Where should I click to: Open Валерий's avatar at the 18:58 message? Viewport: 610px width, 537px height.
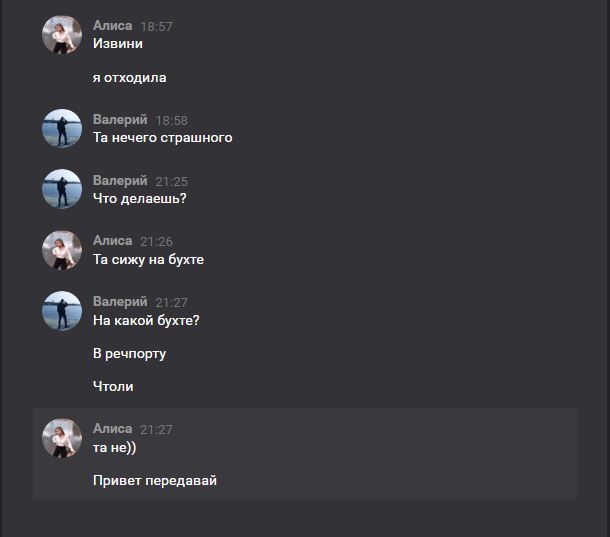point(62,128)
